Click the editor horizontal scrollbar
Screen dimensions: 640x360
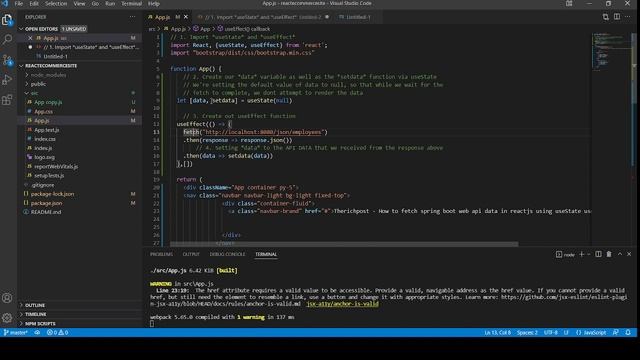pyautogui.click(x=344, y=244)
